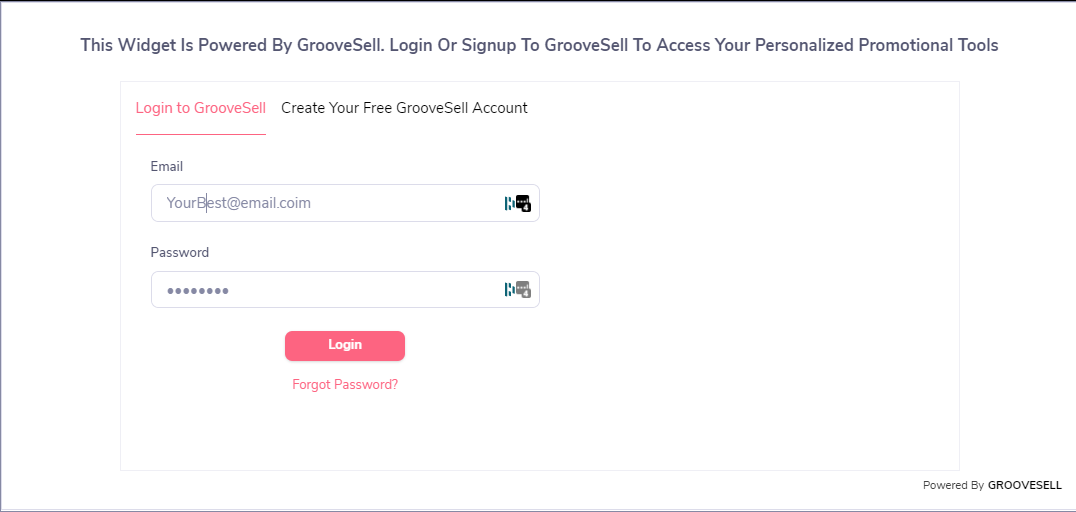Click the Dashlane icon in the Email field
Viewport: 1076px width, 512px height.
click(x=509, y=203)
